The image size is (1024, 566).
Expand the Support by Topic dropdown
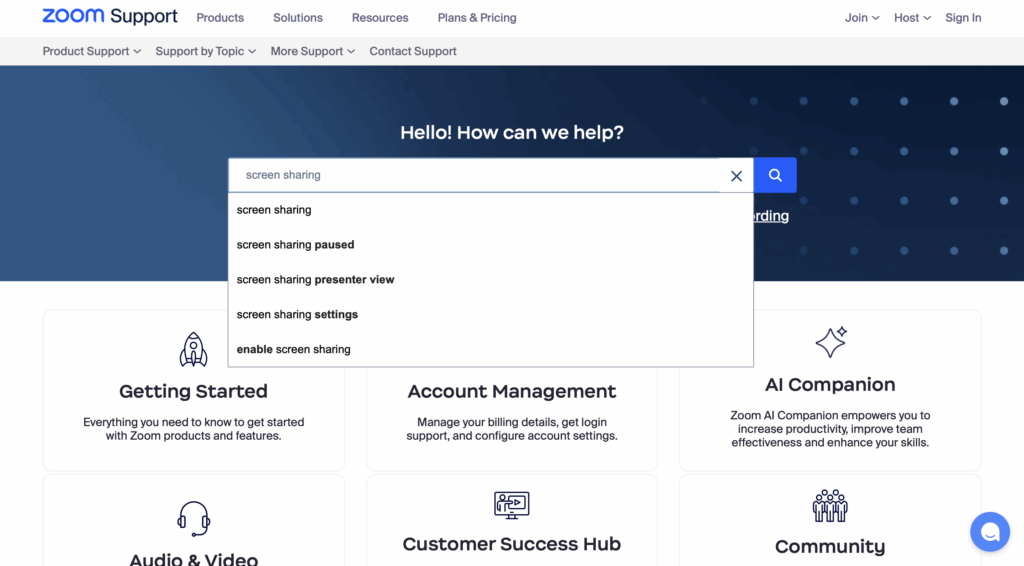(205, 51)
